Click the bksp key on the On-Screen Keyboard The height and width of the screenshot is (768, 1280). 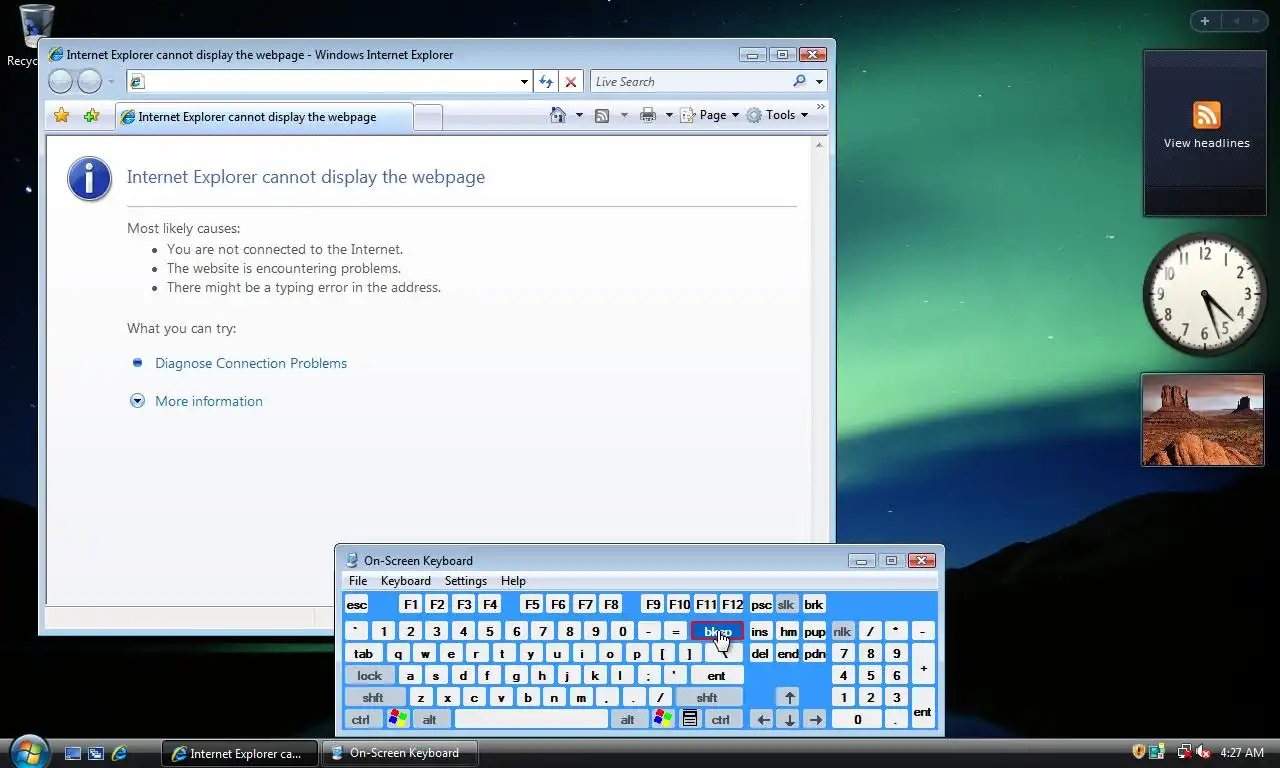coord(717,632)
